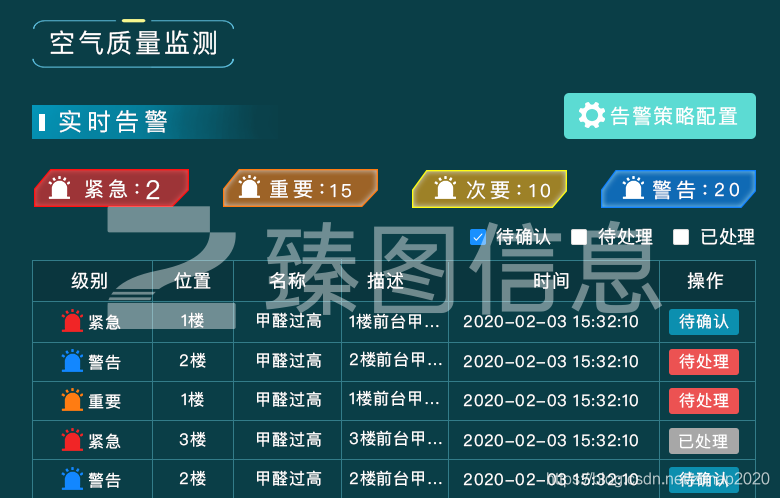Click 3楼 location cell
The image size is (780, 498).
[193, 440]
